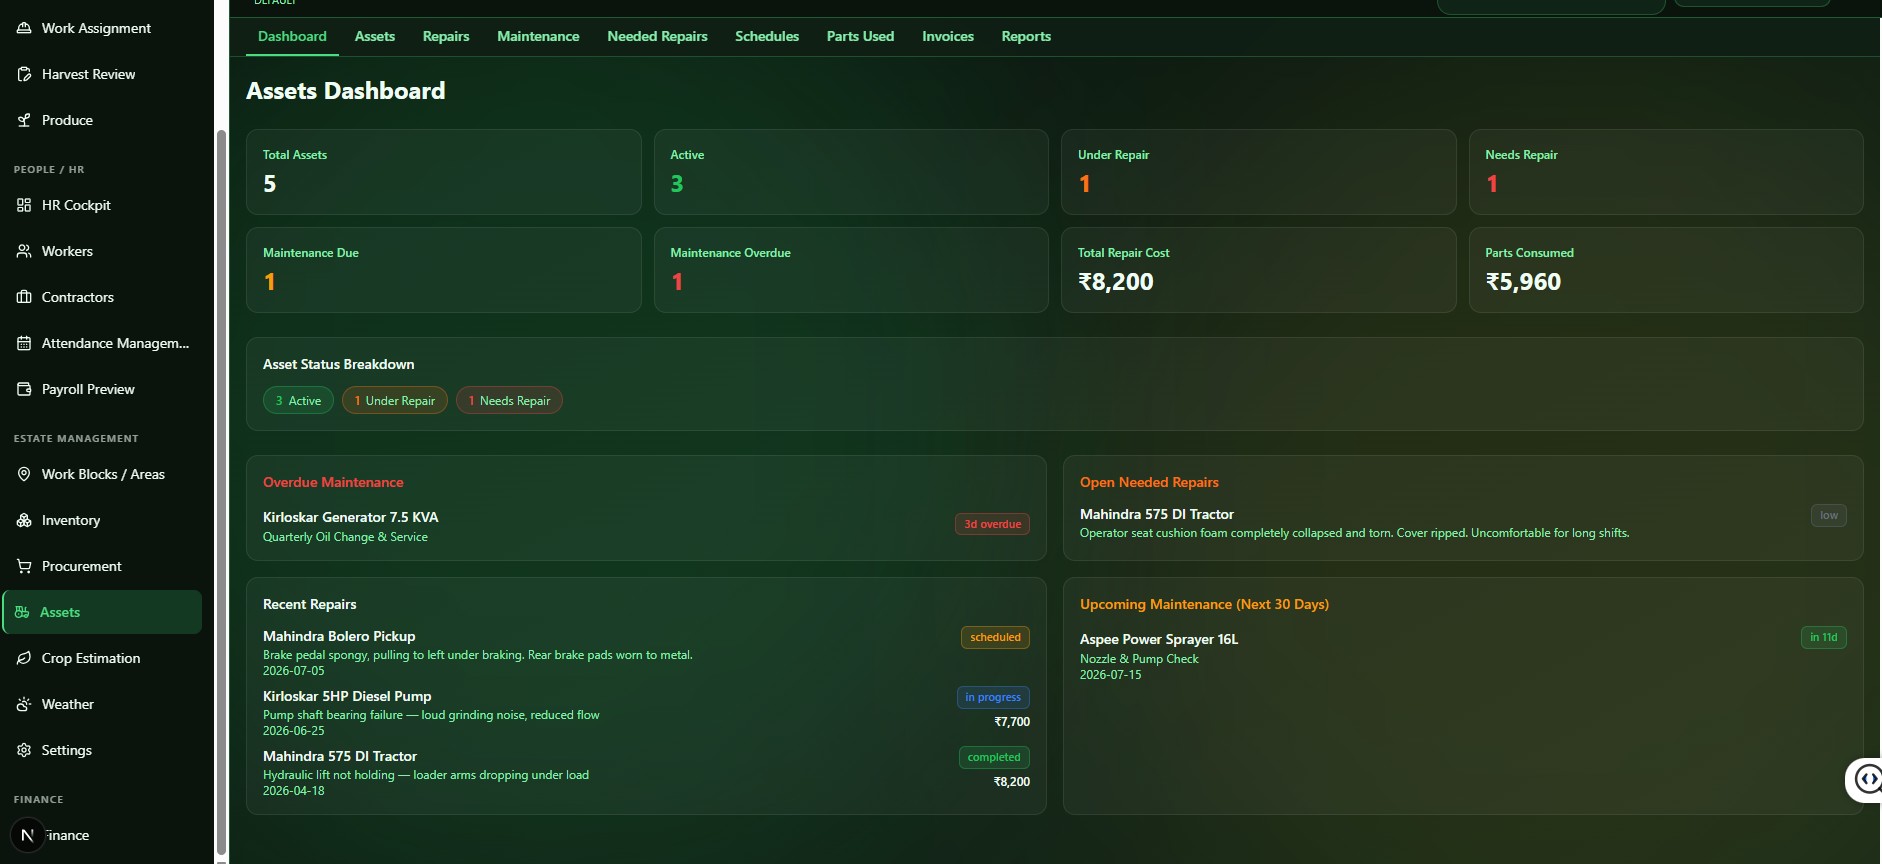Image resolution: width=1882 pixels, height=864 pixels.
Task: Open the Maintenance tab
Action: pos(538,36)
